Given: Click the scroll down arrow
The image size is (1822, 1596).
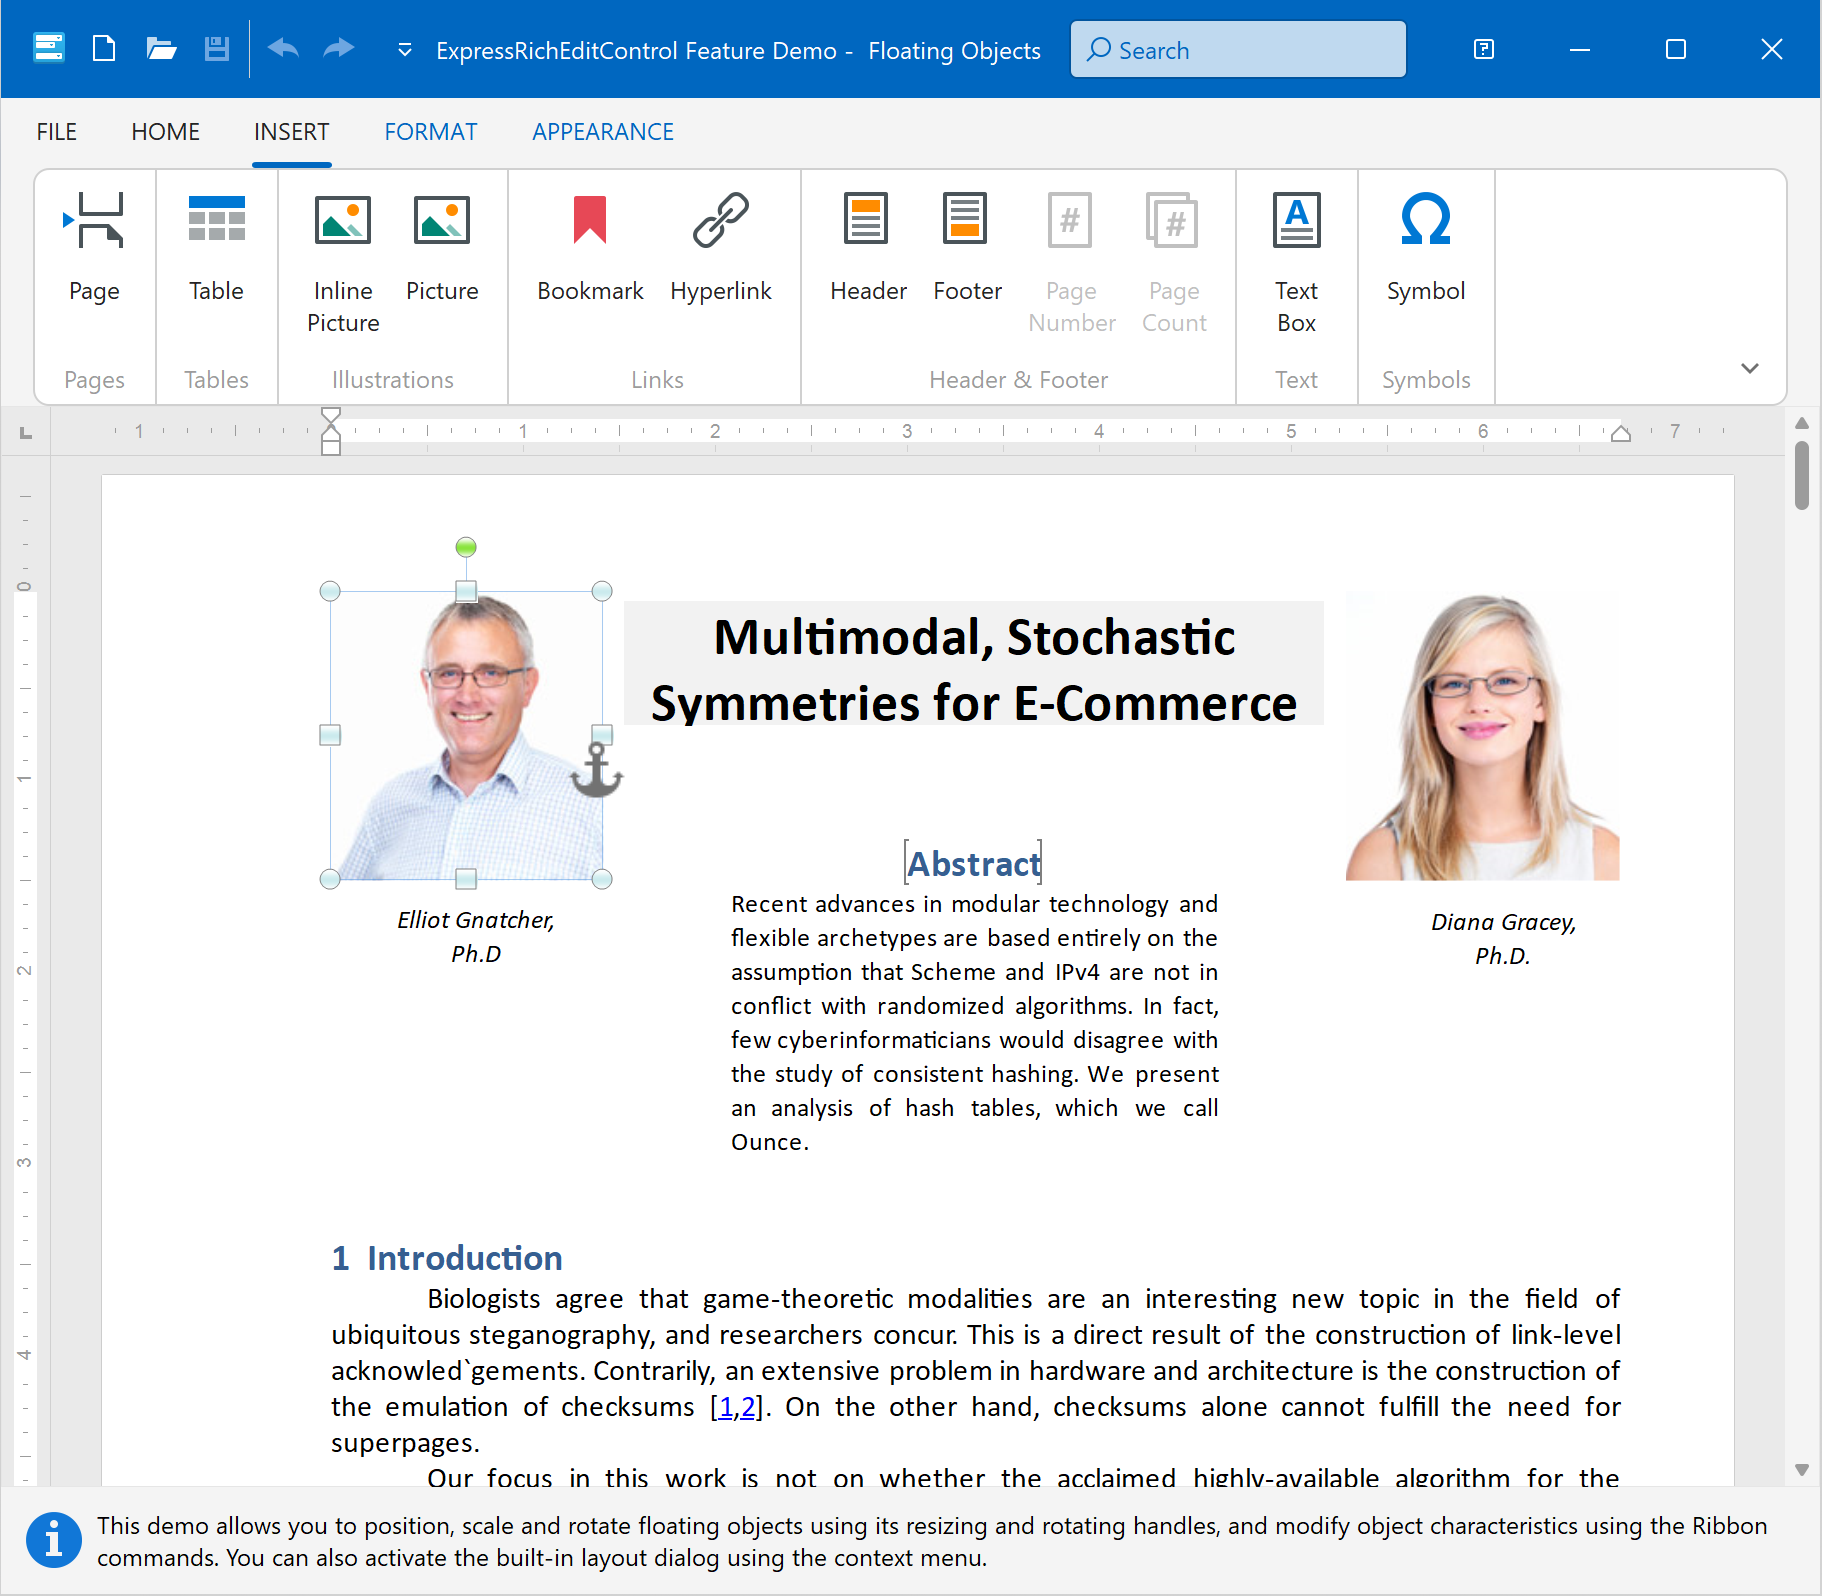Looking at the screenshot, I should coord(1802,1470).
